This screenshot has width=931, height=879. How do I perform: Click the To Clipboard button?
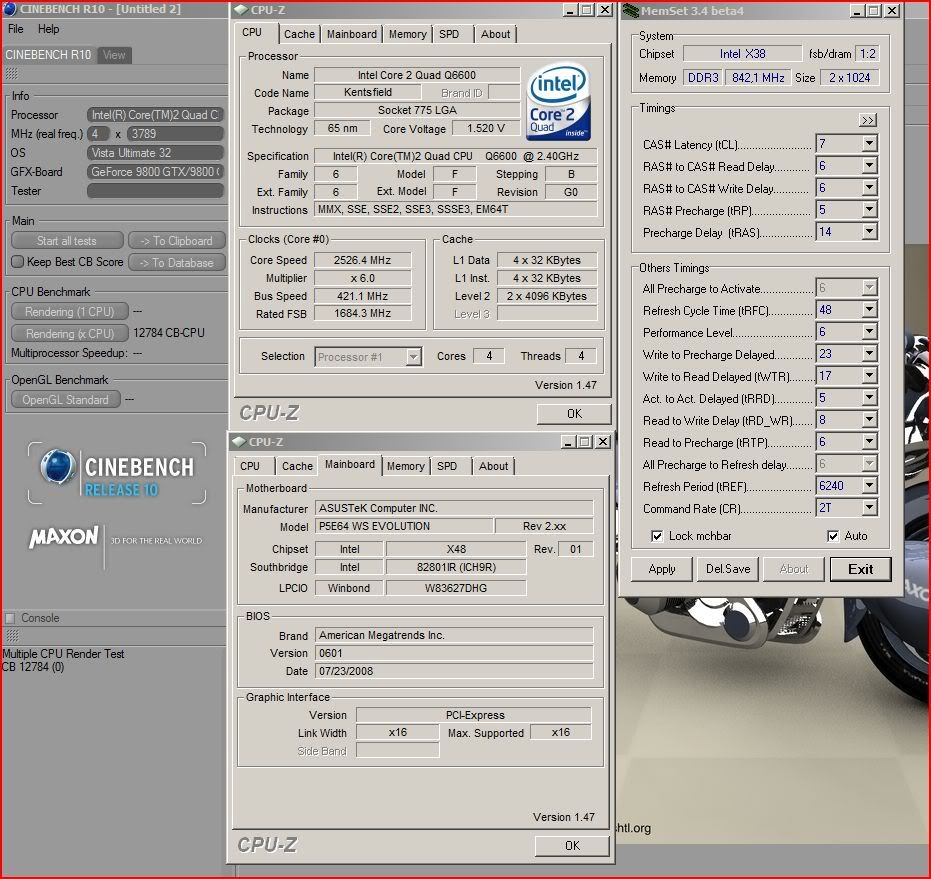[x=177, y=241]
